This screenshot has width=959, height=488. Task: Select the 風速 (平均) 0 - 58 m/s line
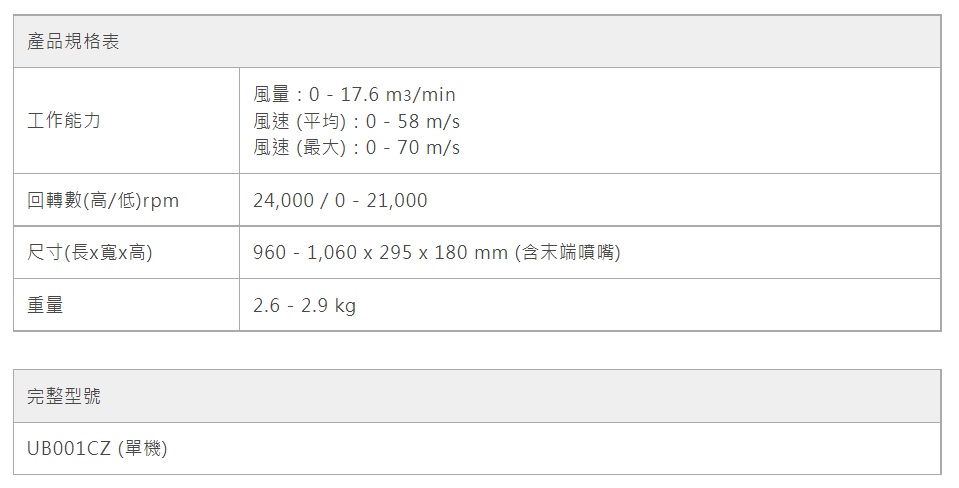[356, 121]
